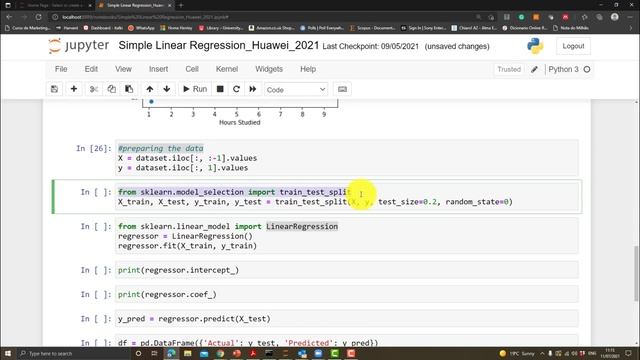Open Task View on the taskbar
The height and width of the screenshot is (360, 640).
tap(154, 353)
